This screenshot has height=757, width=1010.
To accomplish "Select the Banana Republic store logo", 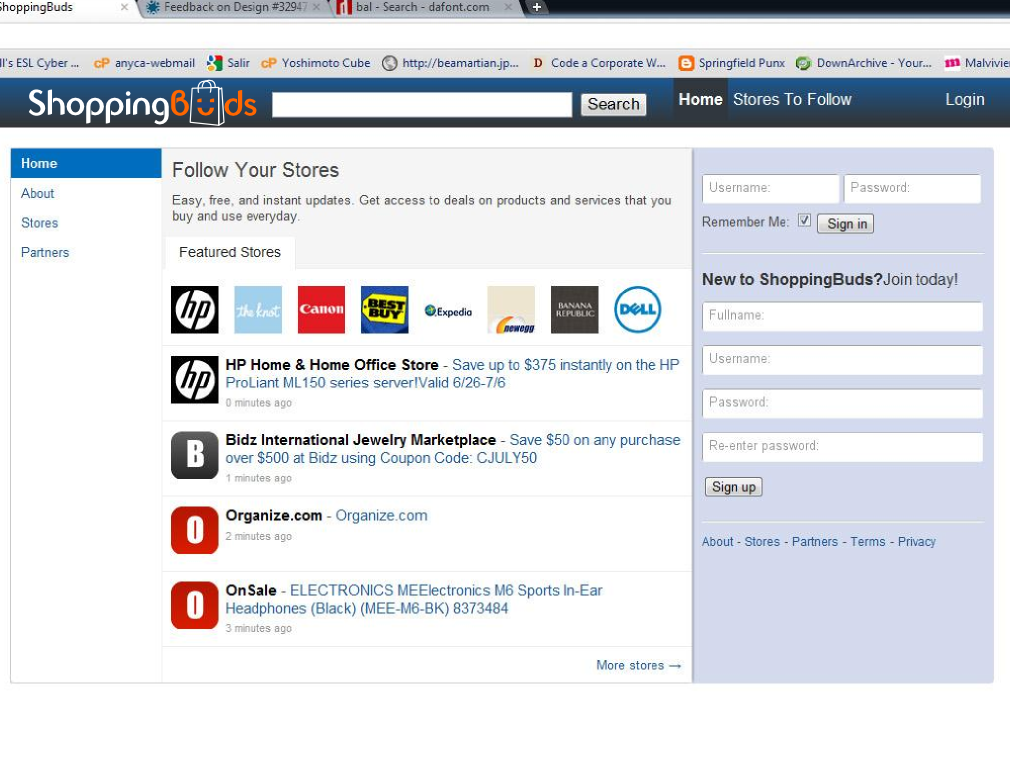I will 574,310.
